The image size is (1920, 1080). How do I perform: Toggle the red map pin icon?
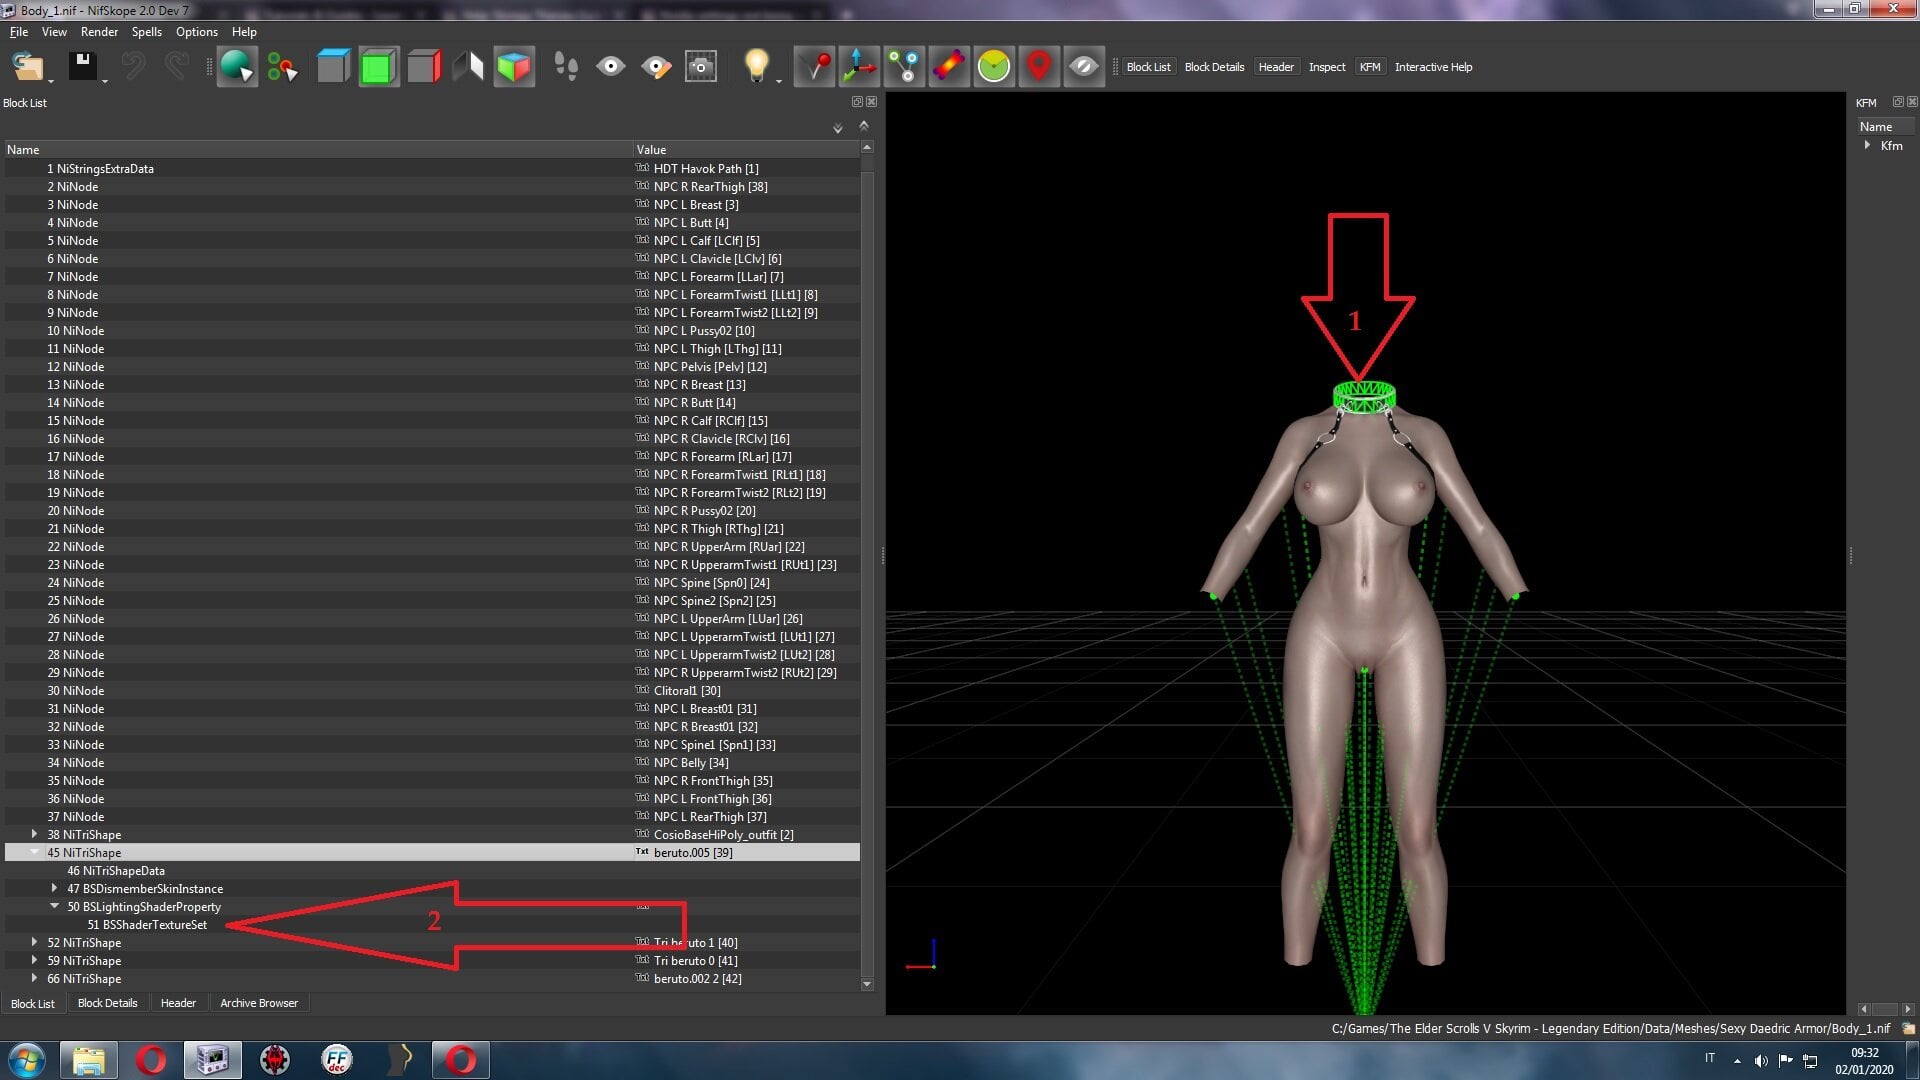tap(1039, 67)
